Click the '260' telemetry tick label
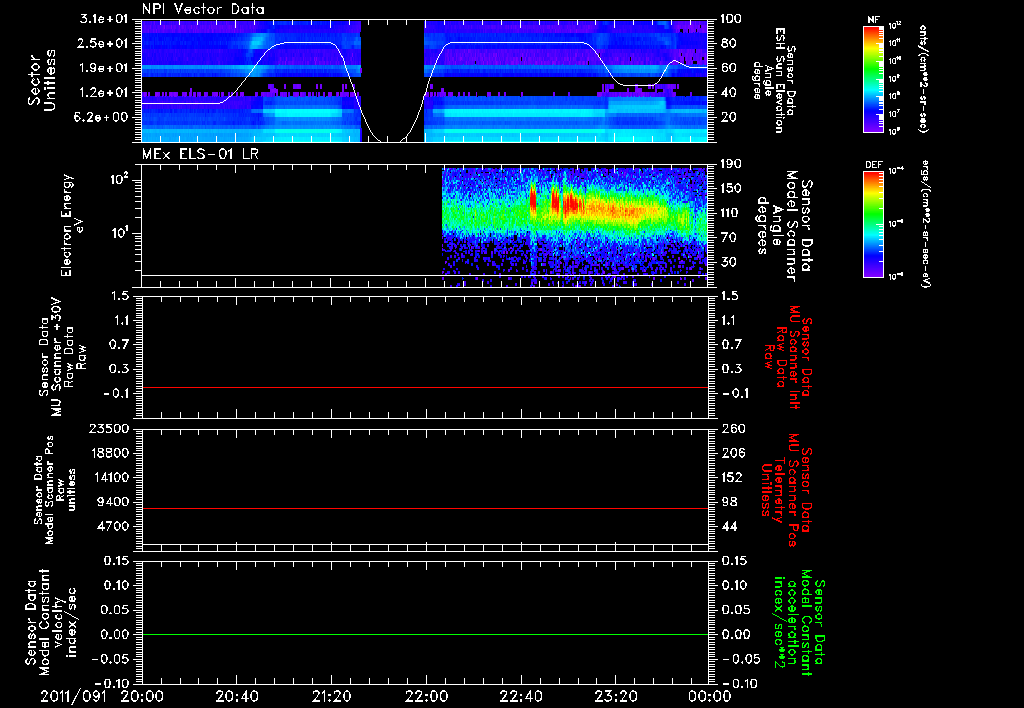Viewport: 1024px width, 708px height. tap(732, 428)
